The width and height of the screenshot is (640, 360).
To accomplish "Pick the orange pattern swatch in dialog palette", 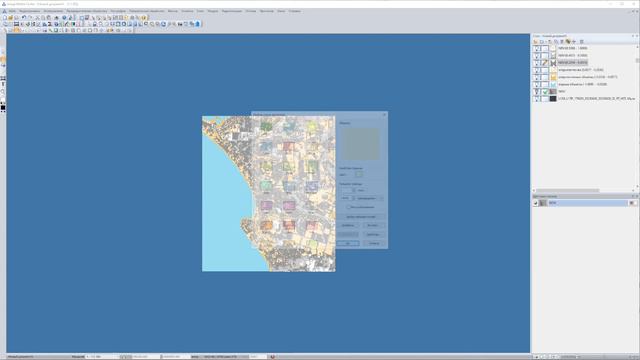I will pos(266,225).
